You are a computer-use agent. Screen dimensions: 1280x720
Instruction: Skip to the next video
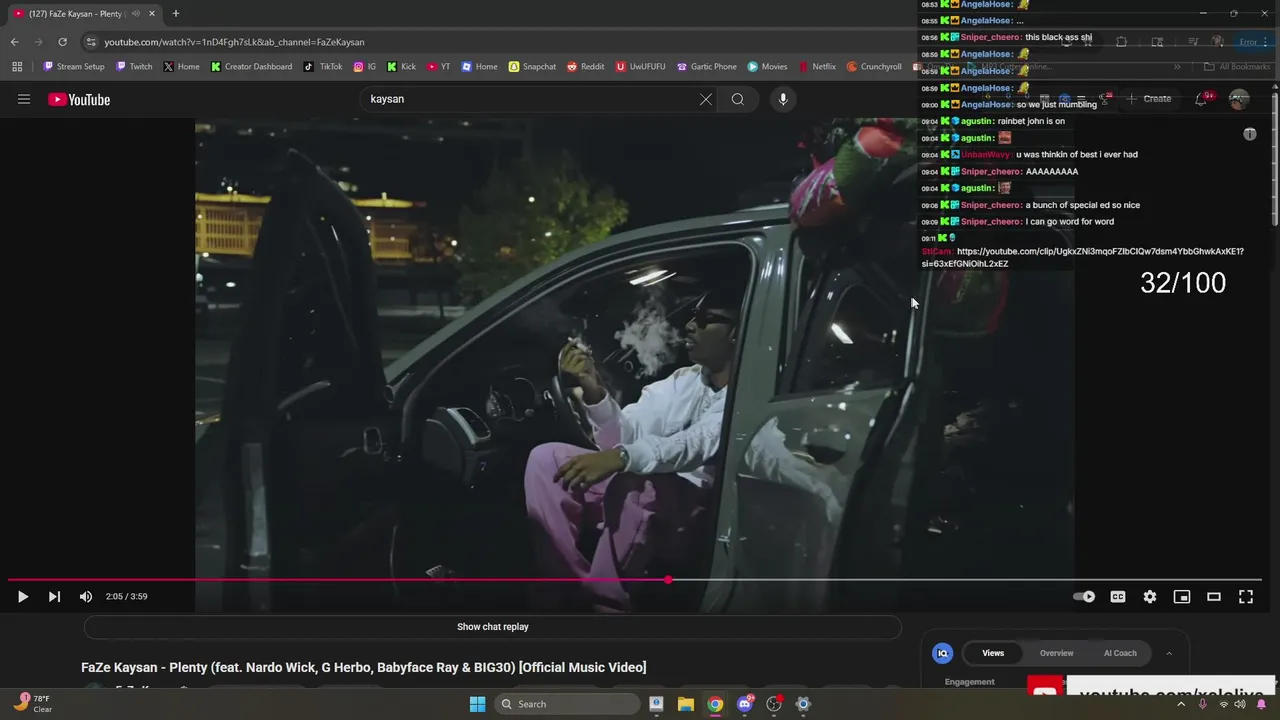point(54,597)
